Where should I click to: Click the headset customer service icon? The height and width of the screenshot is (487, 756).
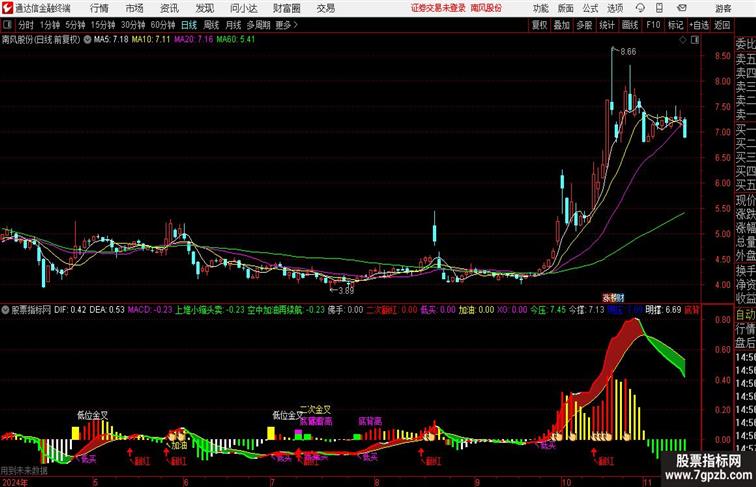(x=640, y=8)
